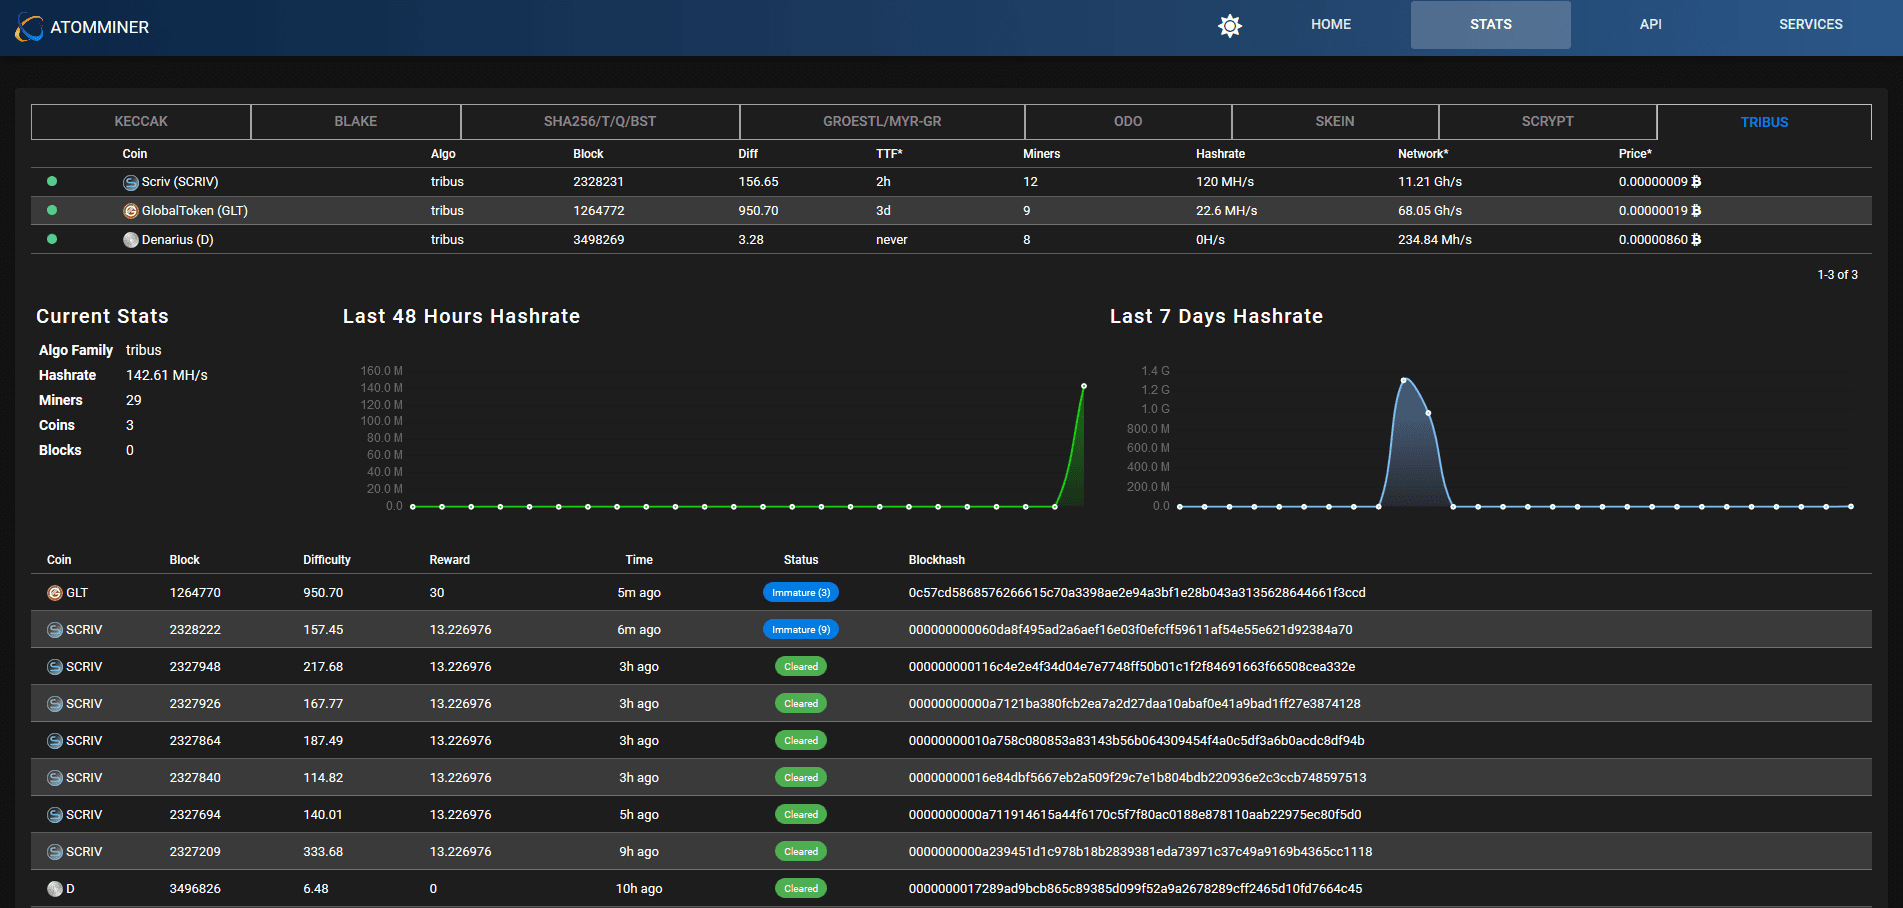Select the TRIBUS algorithm tab

(x=1764, y=122)
